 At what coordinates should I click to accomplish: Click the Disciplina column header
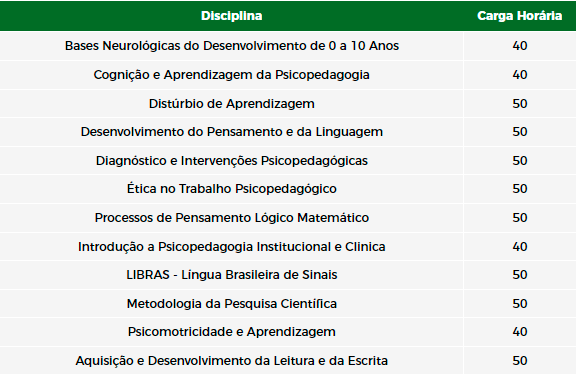click(231, 16)
